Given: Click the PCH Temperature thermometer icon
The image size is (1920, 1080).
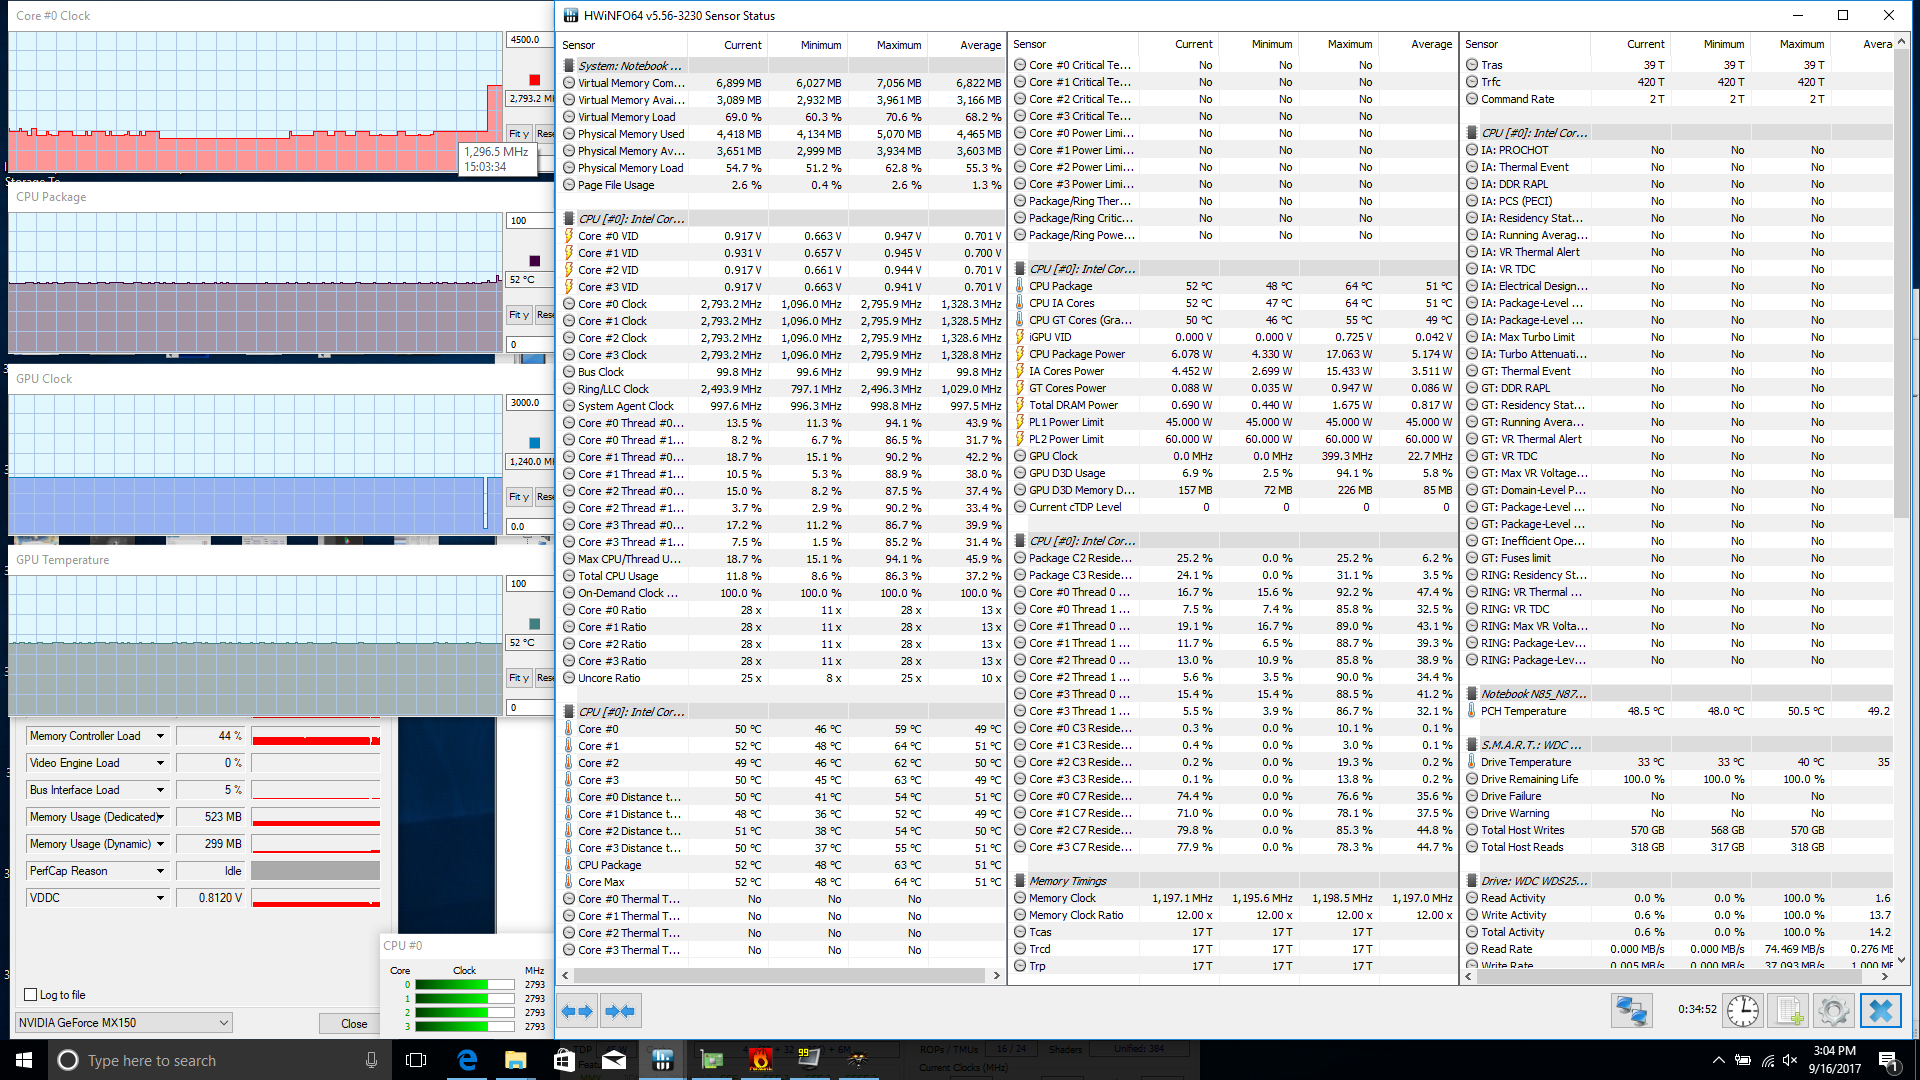Looking at the screenshot, I should tap(1472, 711).
